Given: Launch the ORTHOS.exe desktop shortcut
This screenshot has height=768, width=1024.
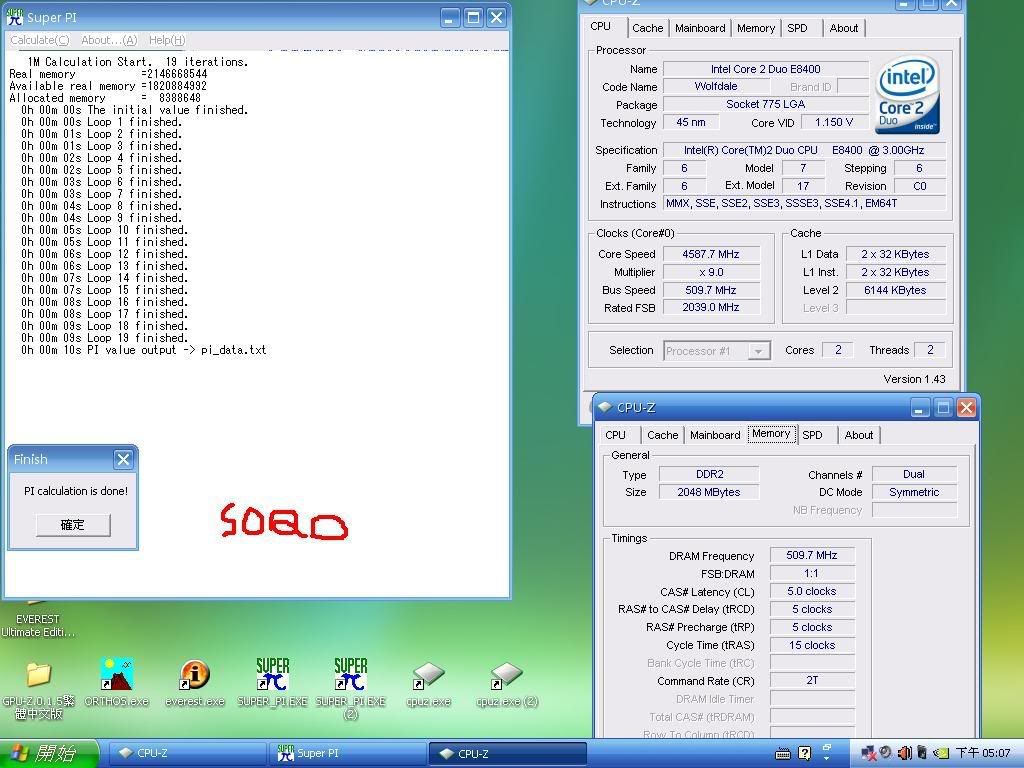Looking at the screenshot, I should click(116, 682).
